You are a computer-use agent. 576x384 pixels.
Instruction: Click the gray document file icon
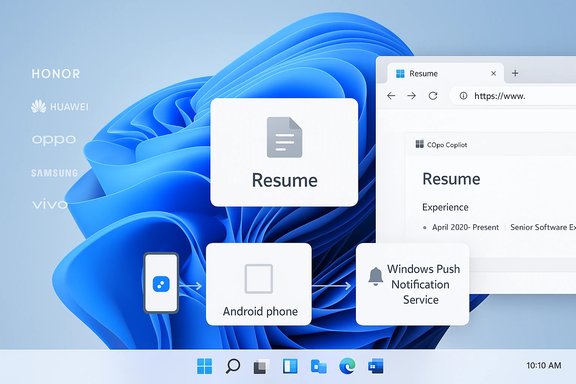click(x=285, y=137)
